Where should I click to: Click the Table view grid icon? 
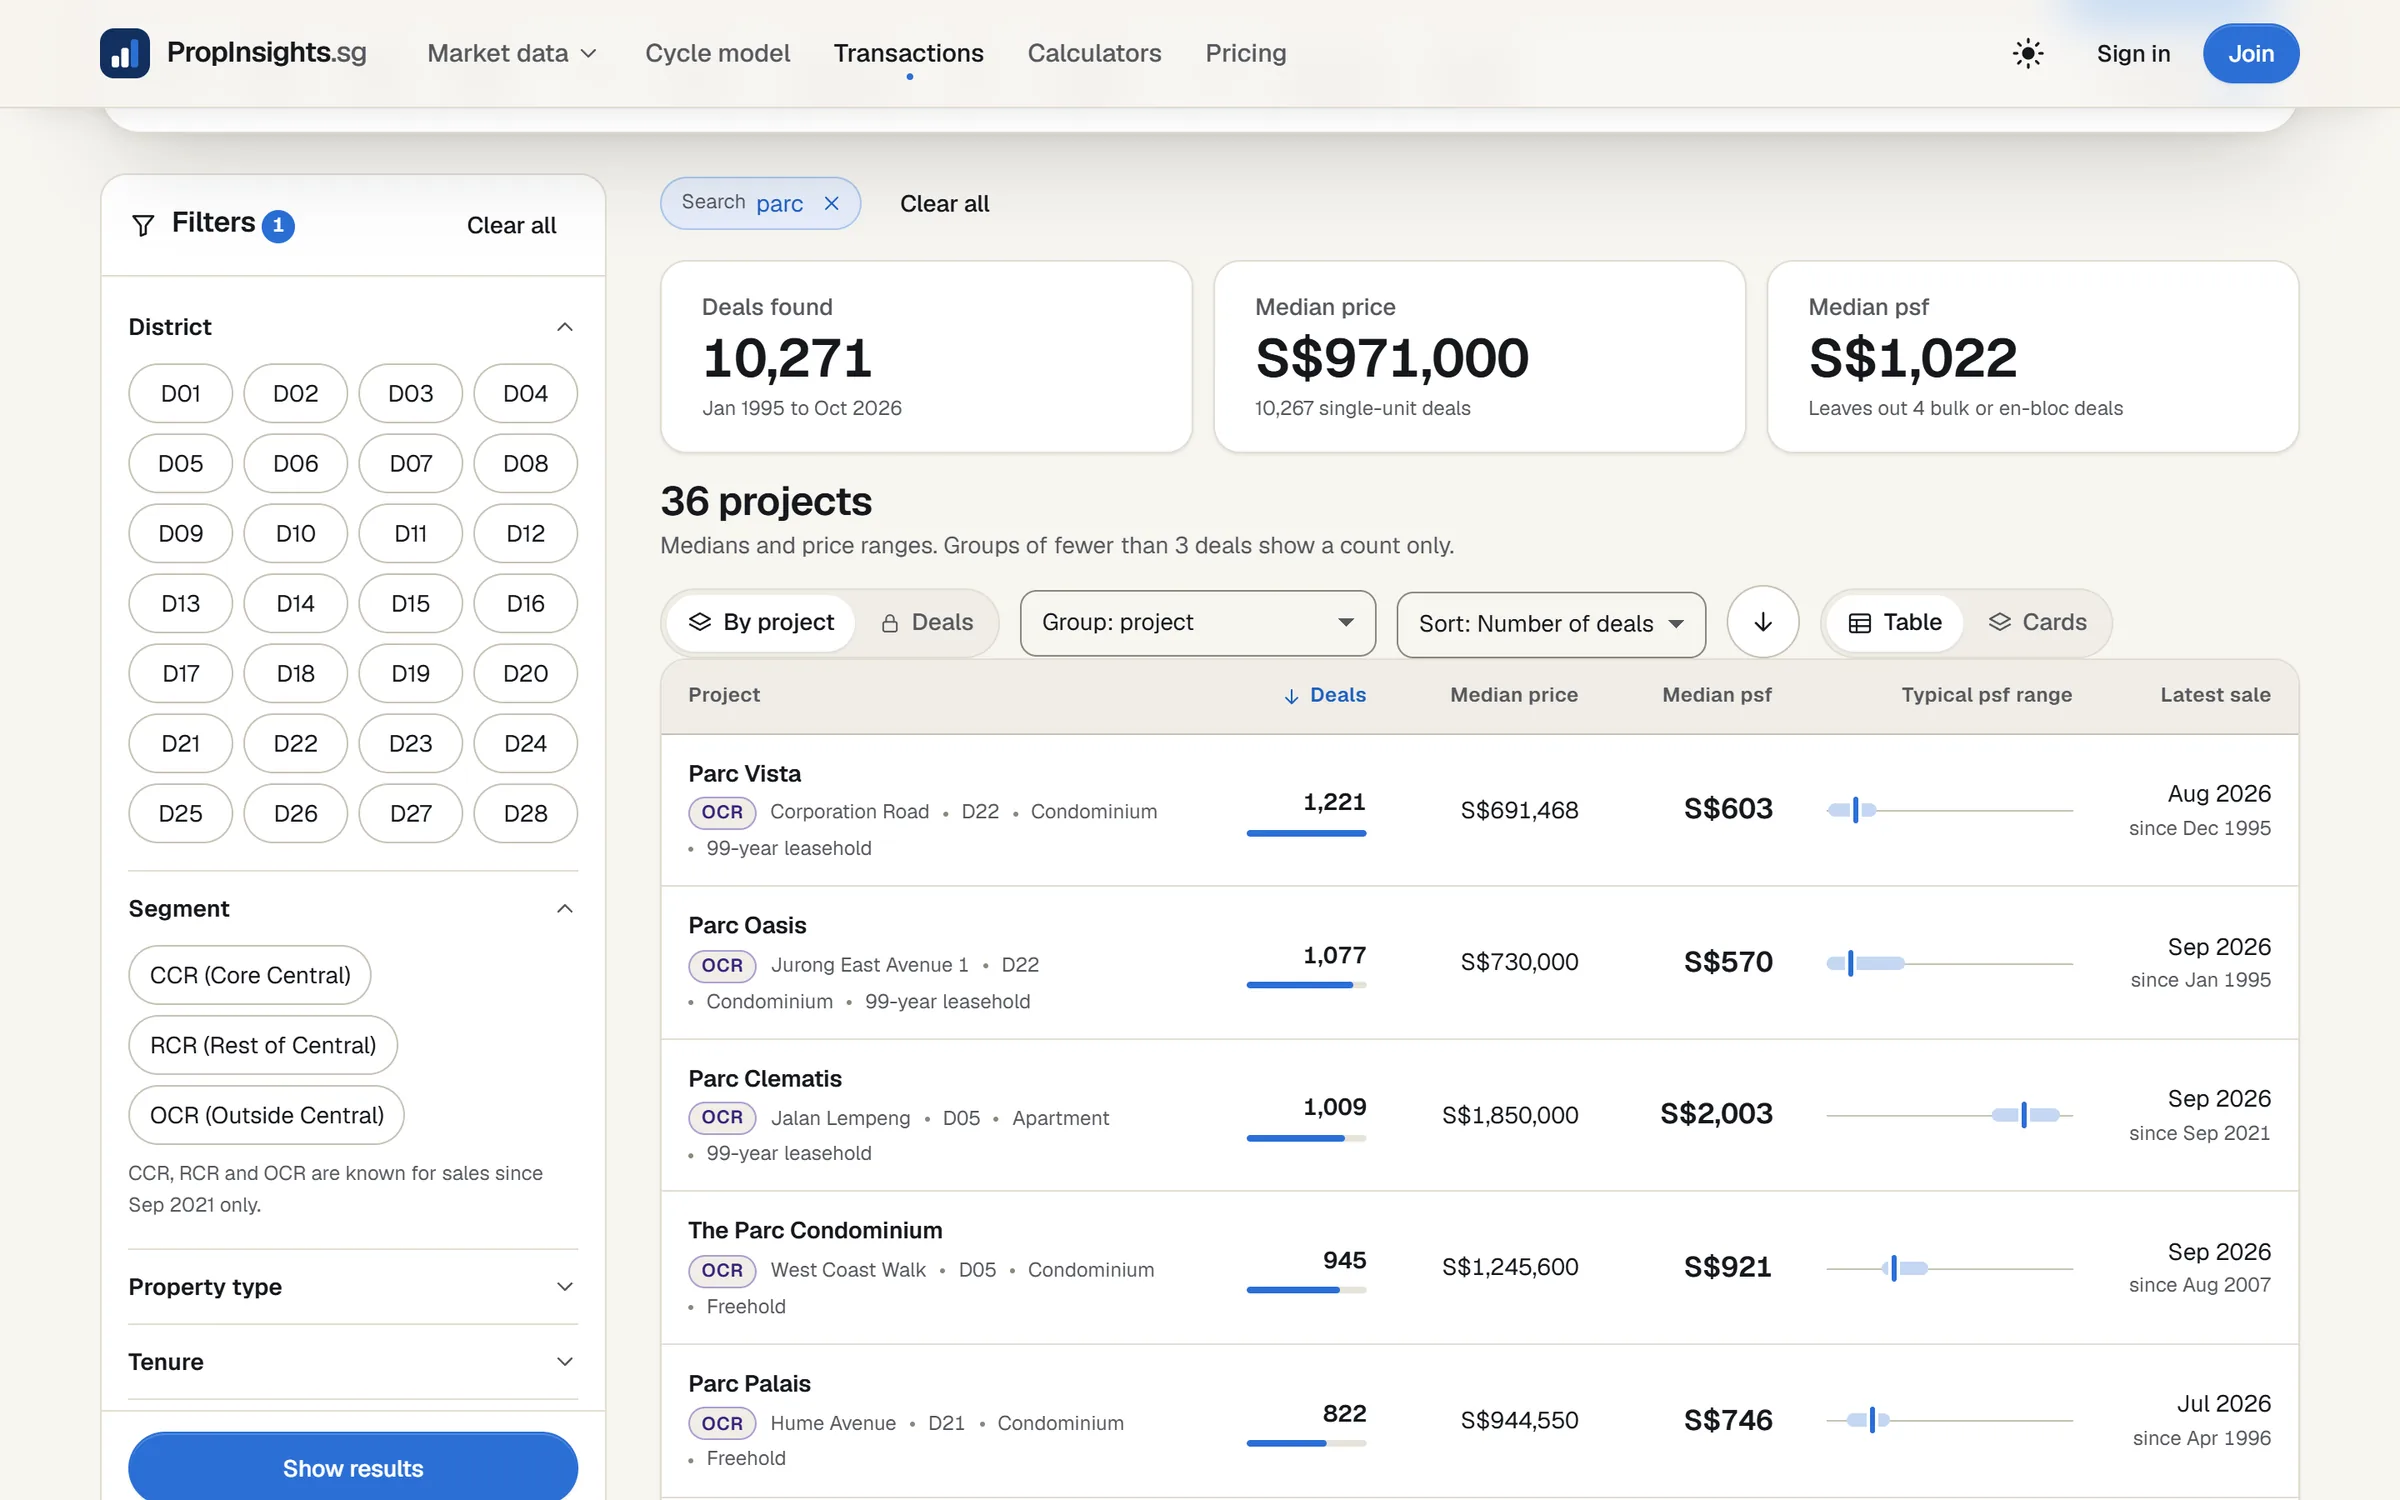[x=1859, y=623]
